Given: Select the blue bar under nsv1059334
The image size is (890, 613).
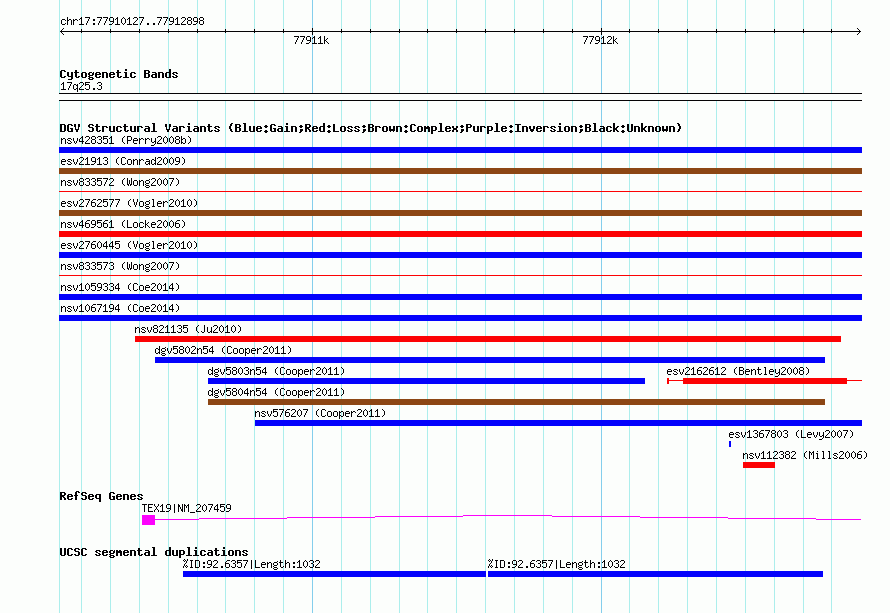Looking at the screenshot, I should click(x=460, y=297).
